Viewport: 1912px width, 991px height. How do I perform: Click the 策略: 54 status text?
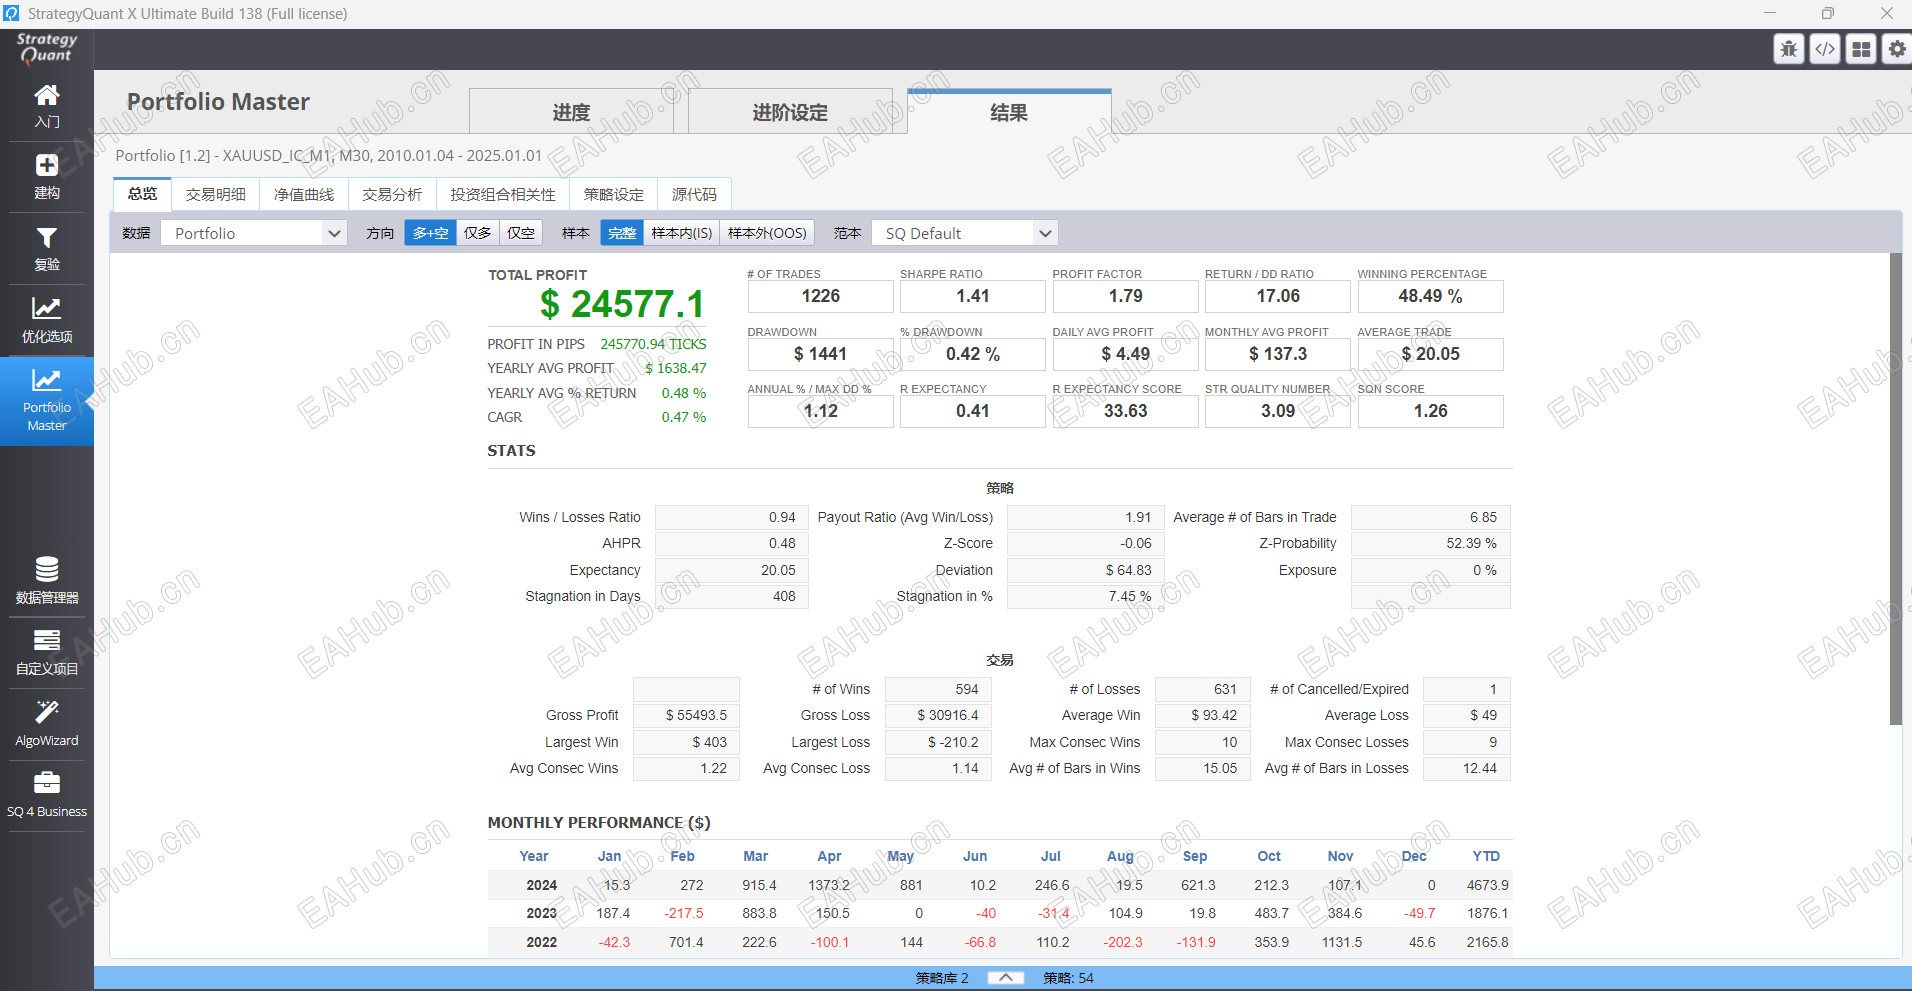tap(1068, 978)
